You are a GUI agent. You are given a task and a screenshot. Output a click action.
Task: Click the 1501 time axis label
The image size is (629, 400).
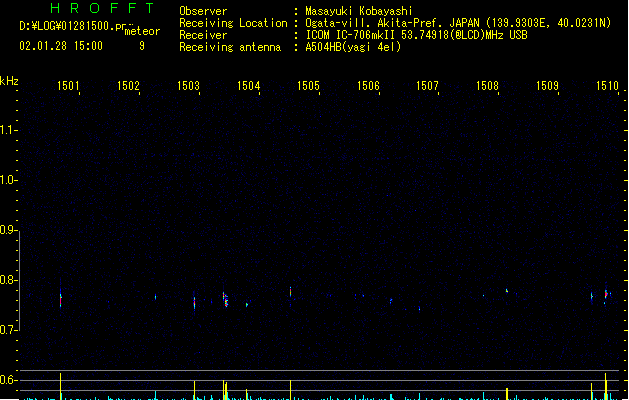point(68,85)
